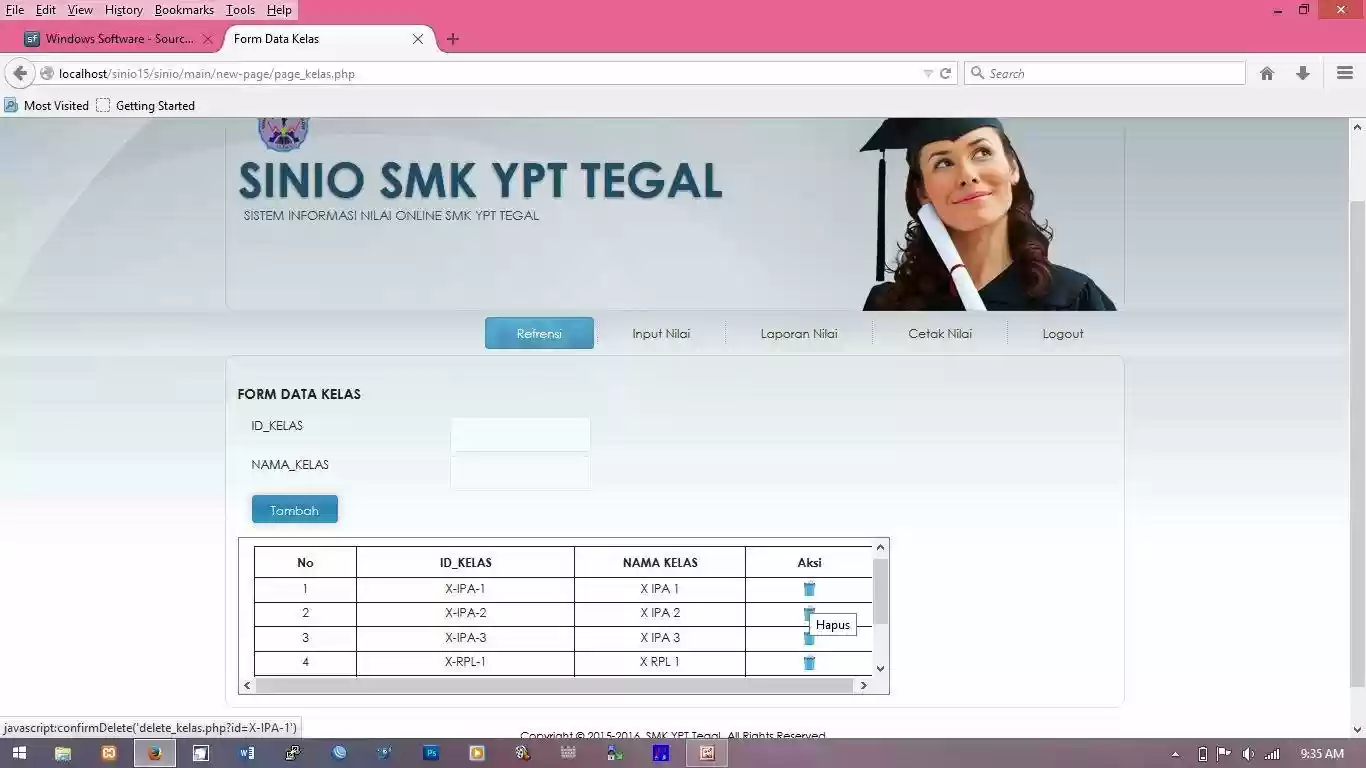Screen dimensions: 1366x768
Task: Click the volume speaker icon in system tray
Action: pyautogui.click(x=1247, y=754)
